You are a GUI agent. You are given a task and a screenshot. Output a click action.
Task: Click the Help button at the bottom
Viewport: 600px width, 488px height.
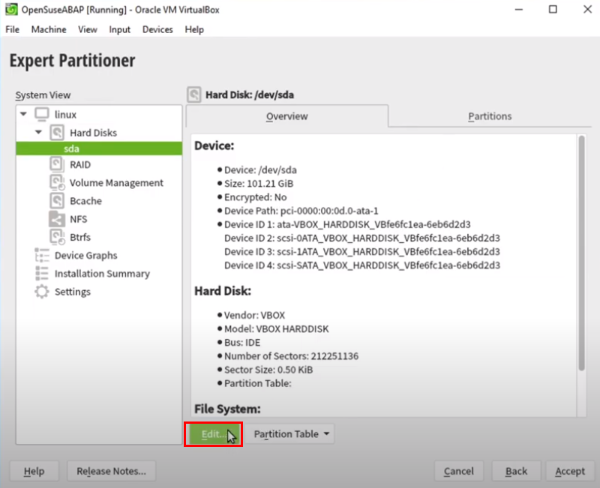34,471
